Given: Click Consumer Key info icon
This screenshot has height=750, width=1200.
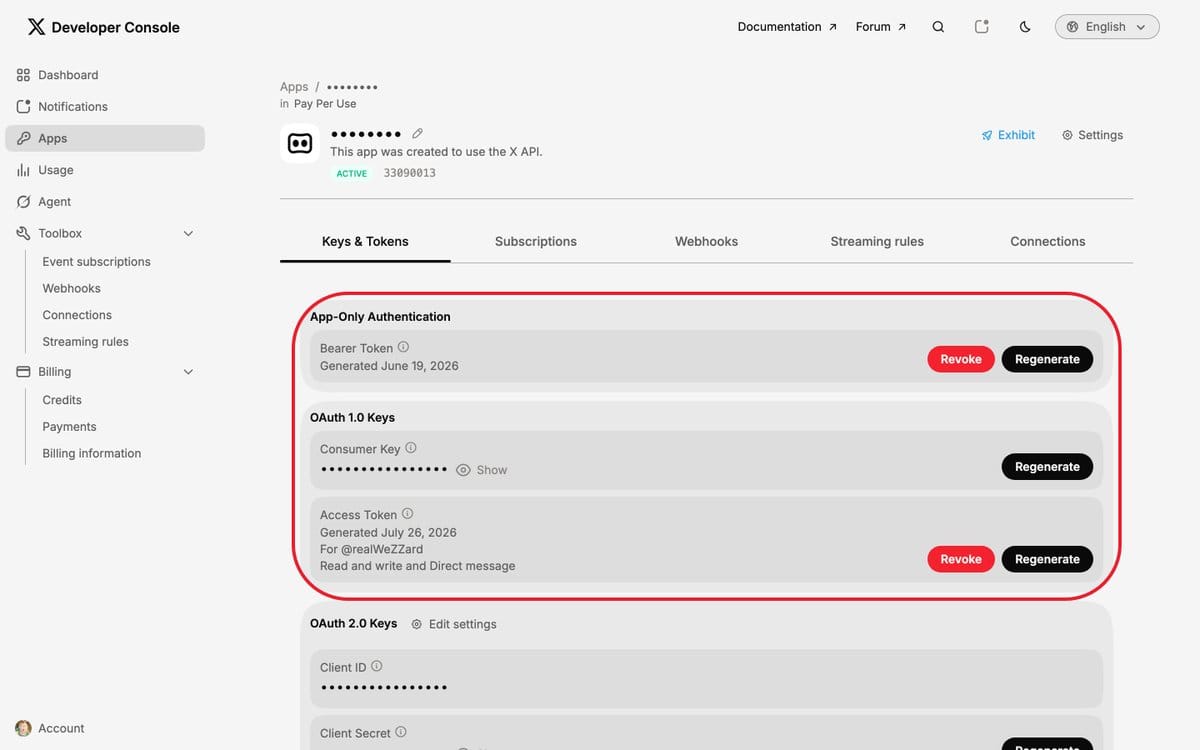Looking at the screenshot, I should (x=411, y=448).
